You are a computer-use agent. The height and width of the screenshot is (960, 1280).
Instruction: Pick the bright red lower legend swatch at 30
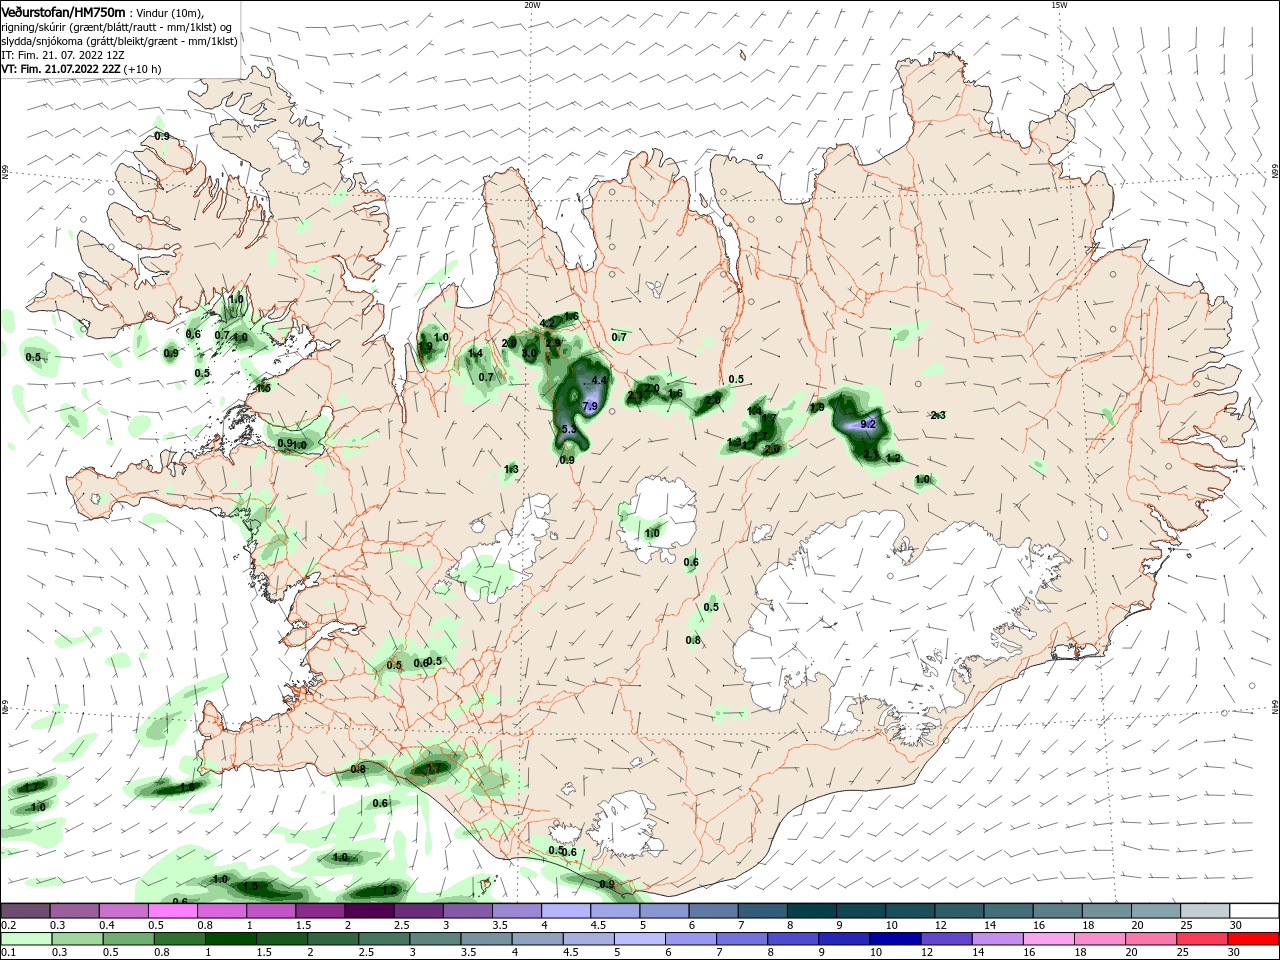(1255, 939)
